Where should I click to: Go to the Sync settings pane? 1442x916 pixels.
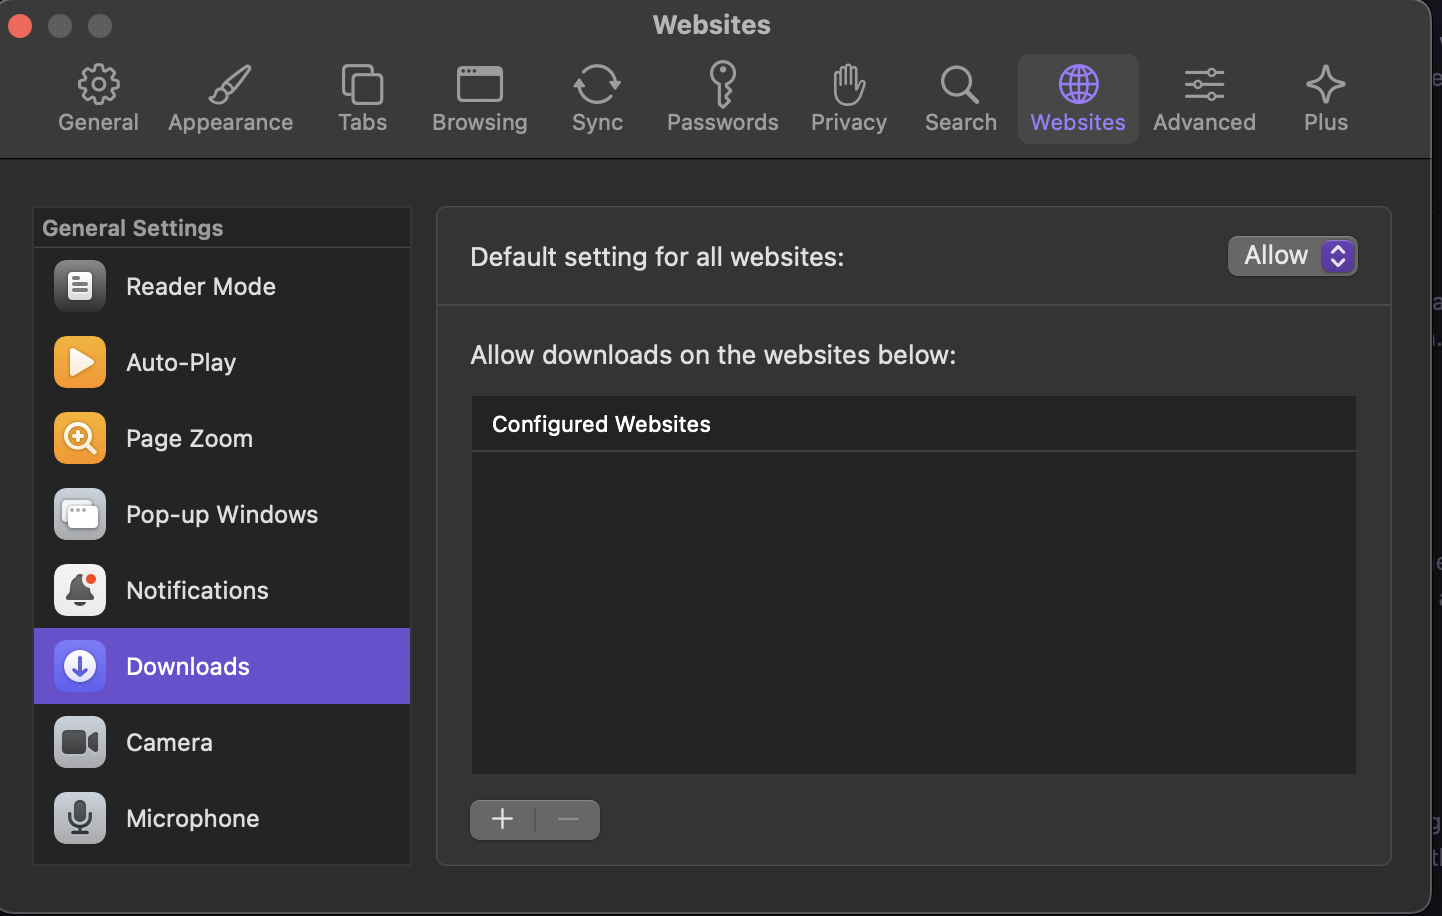pos(597,99)
